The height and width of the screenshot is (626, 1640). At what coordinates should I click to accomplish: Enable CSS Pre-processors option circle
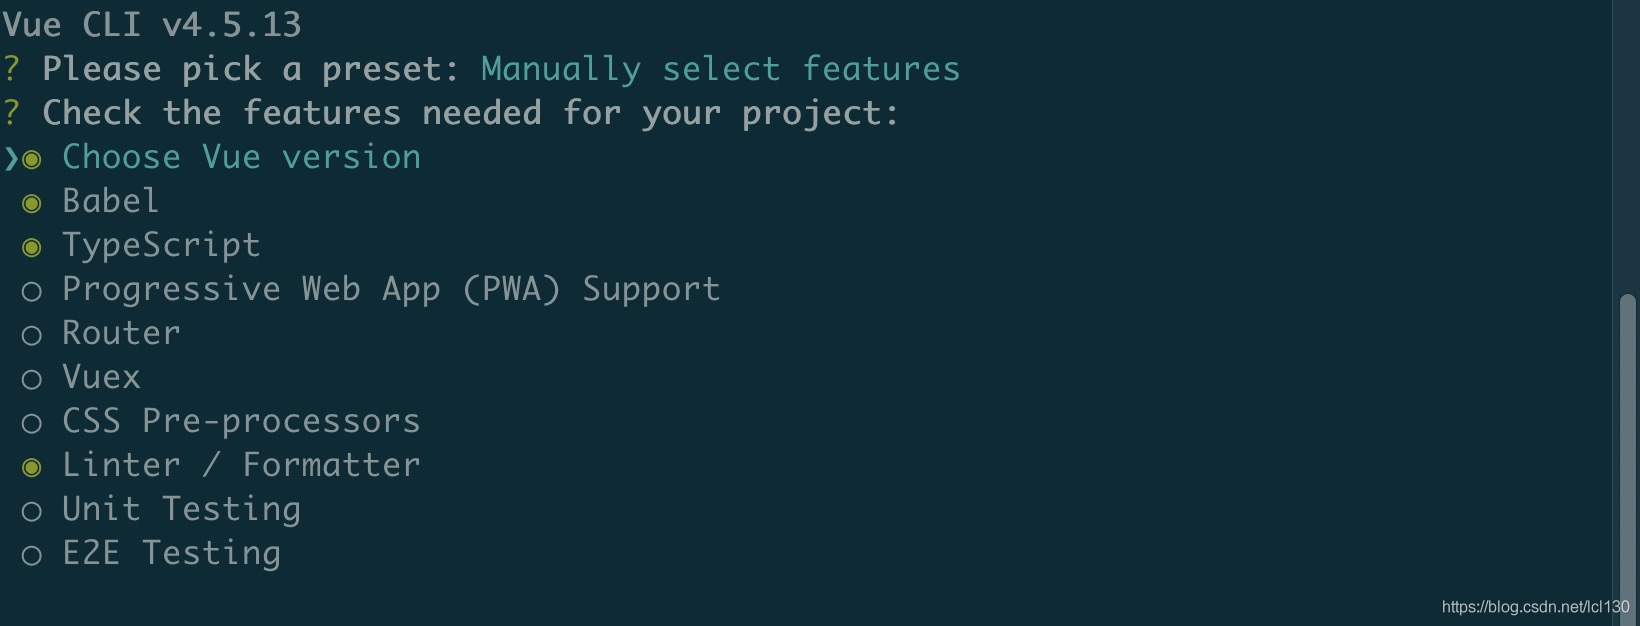pos(32,423)
